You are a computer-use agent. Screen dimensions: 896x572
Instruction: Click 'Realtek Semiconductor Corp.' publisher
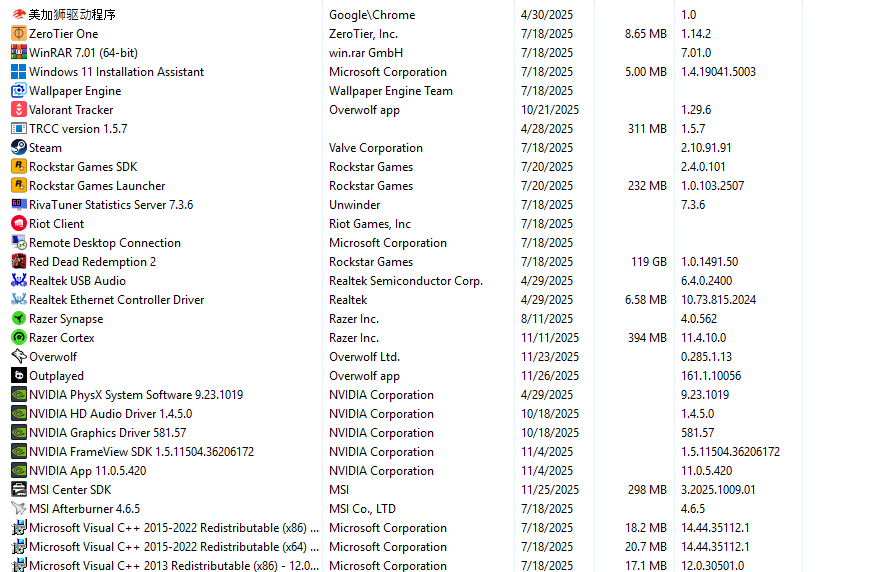coord(406,281)
